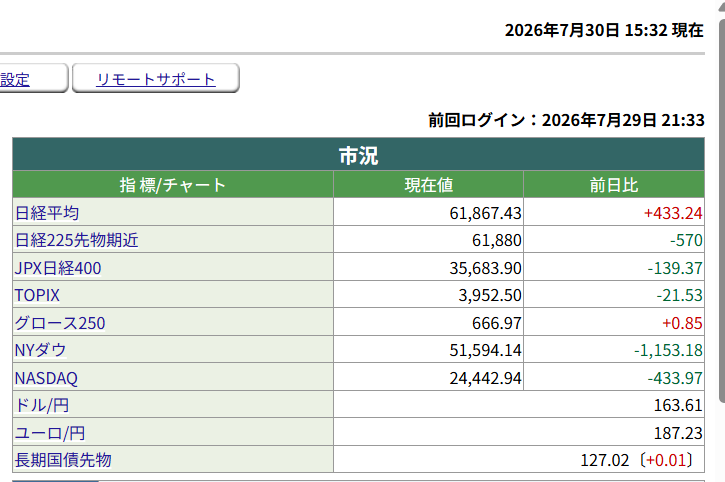The height and width of the screenshot is (482, 725).
Task: Select the 51,594.14 value
Action: [x=485, y=350]
